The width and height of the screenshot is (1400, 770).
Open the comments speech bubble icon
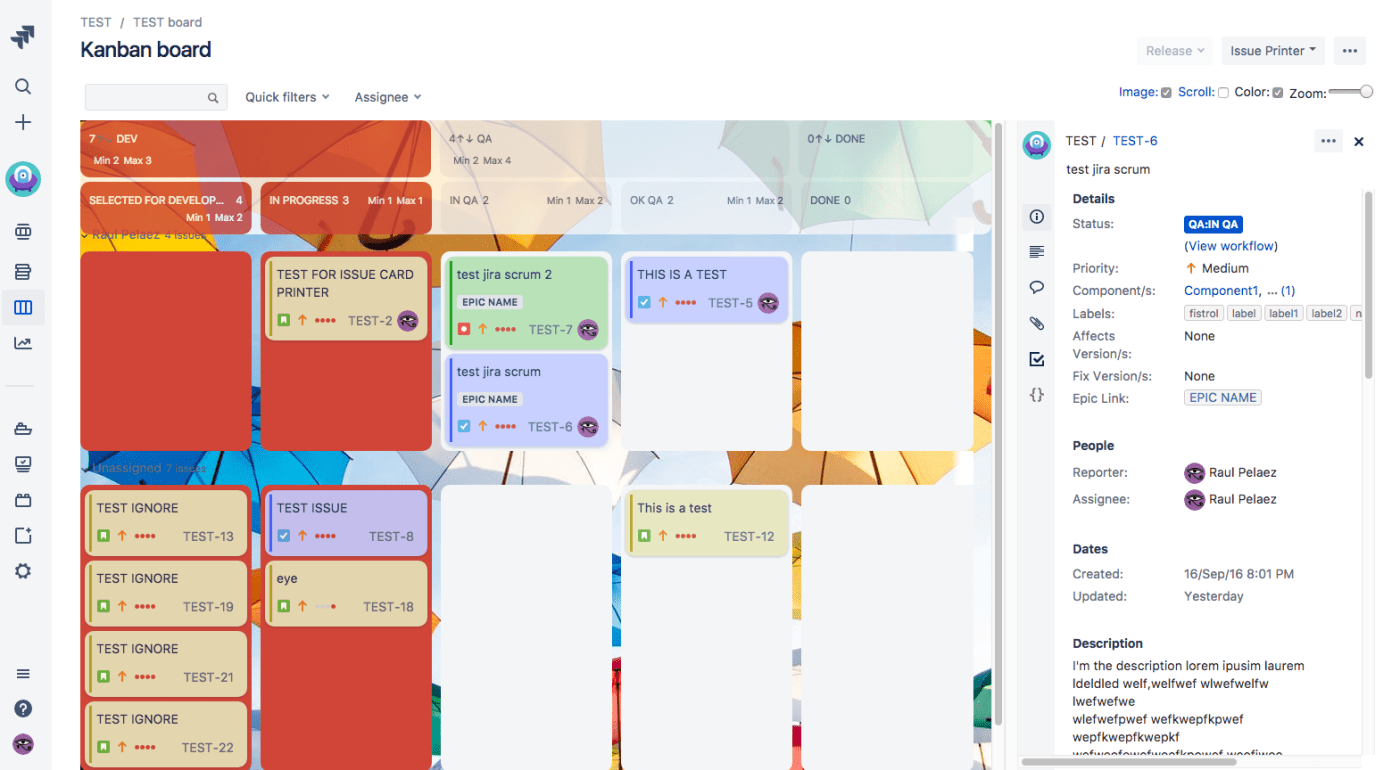(1037, 287)
